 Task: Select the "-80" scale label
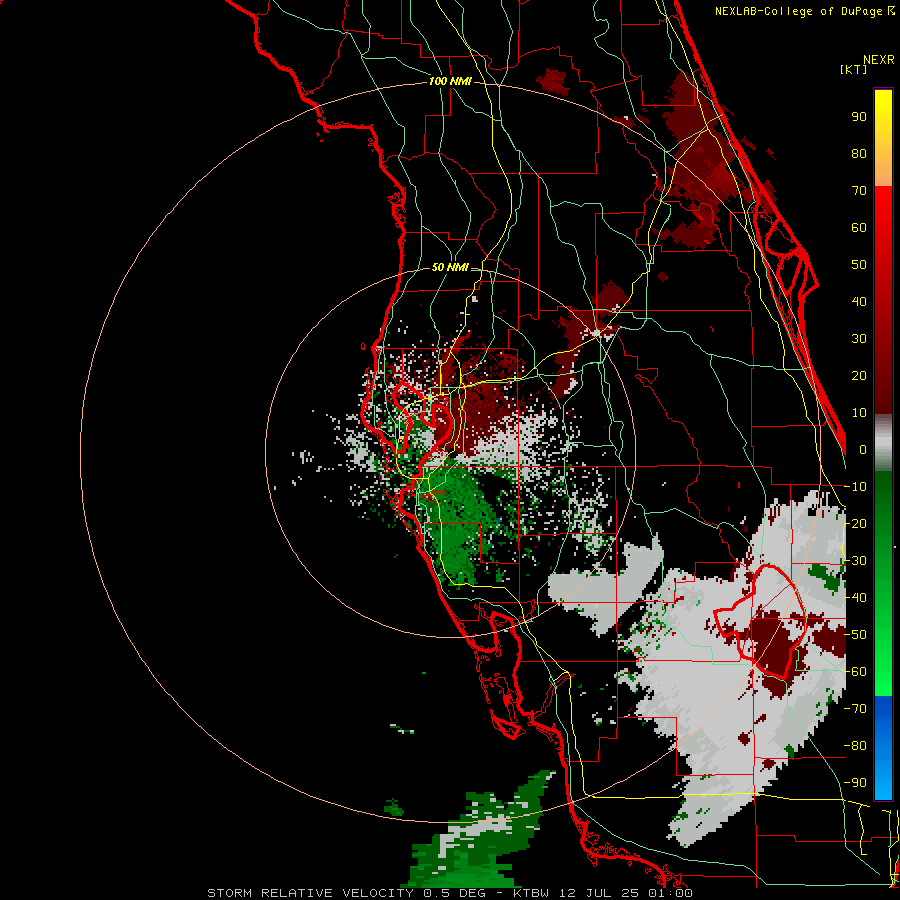pos(855,746)
